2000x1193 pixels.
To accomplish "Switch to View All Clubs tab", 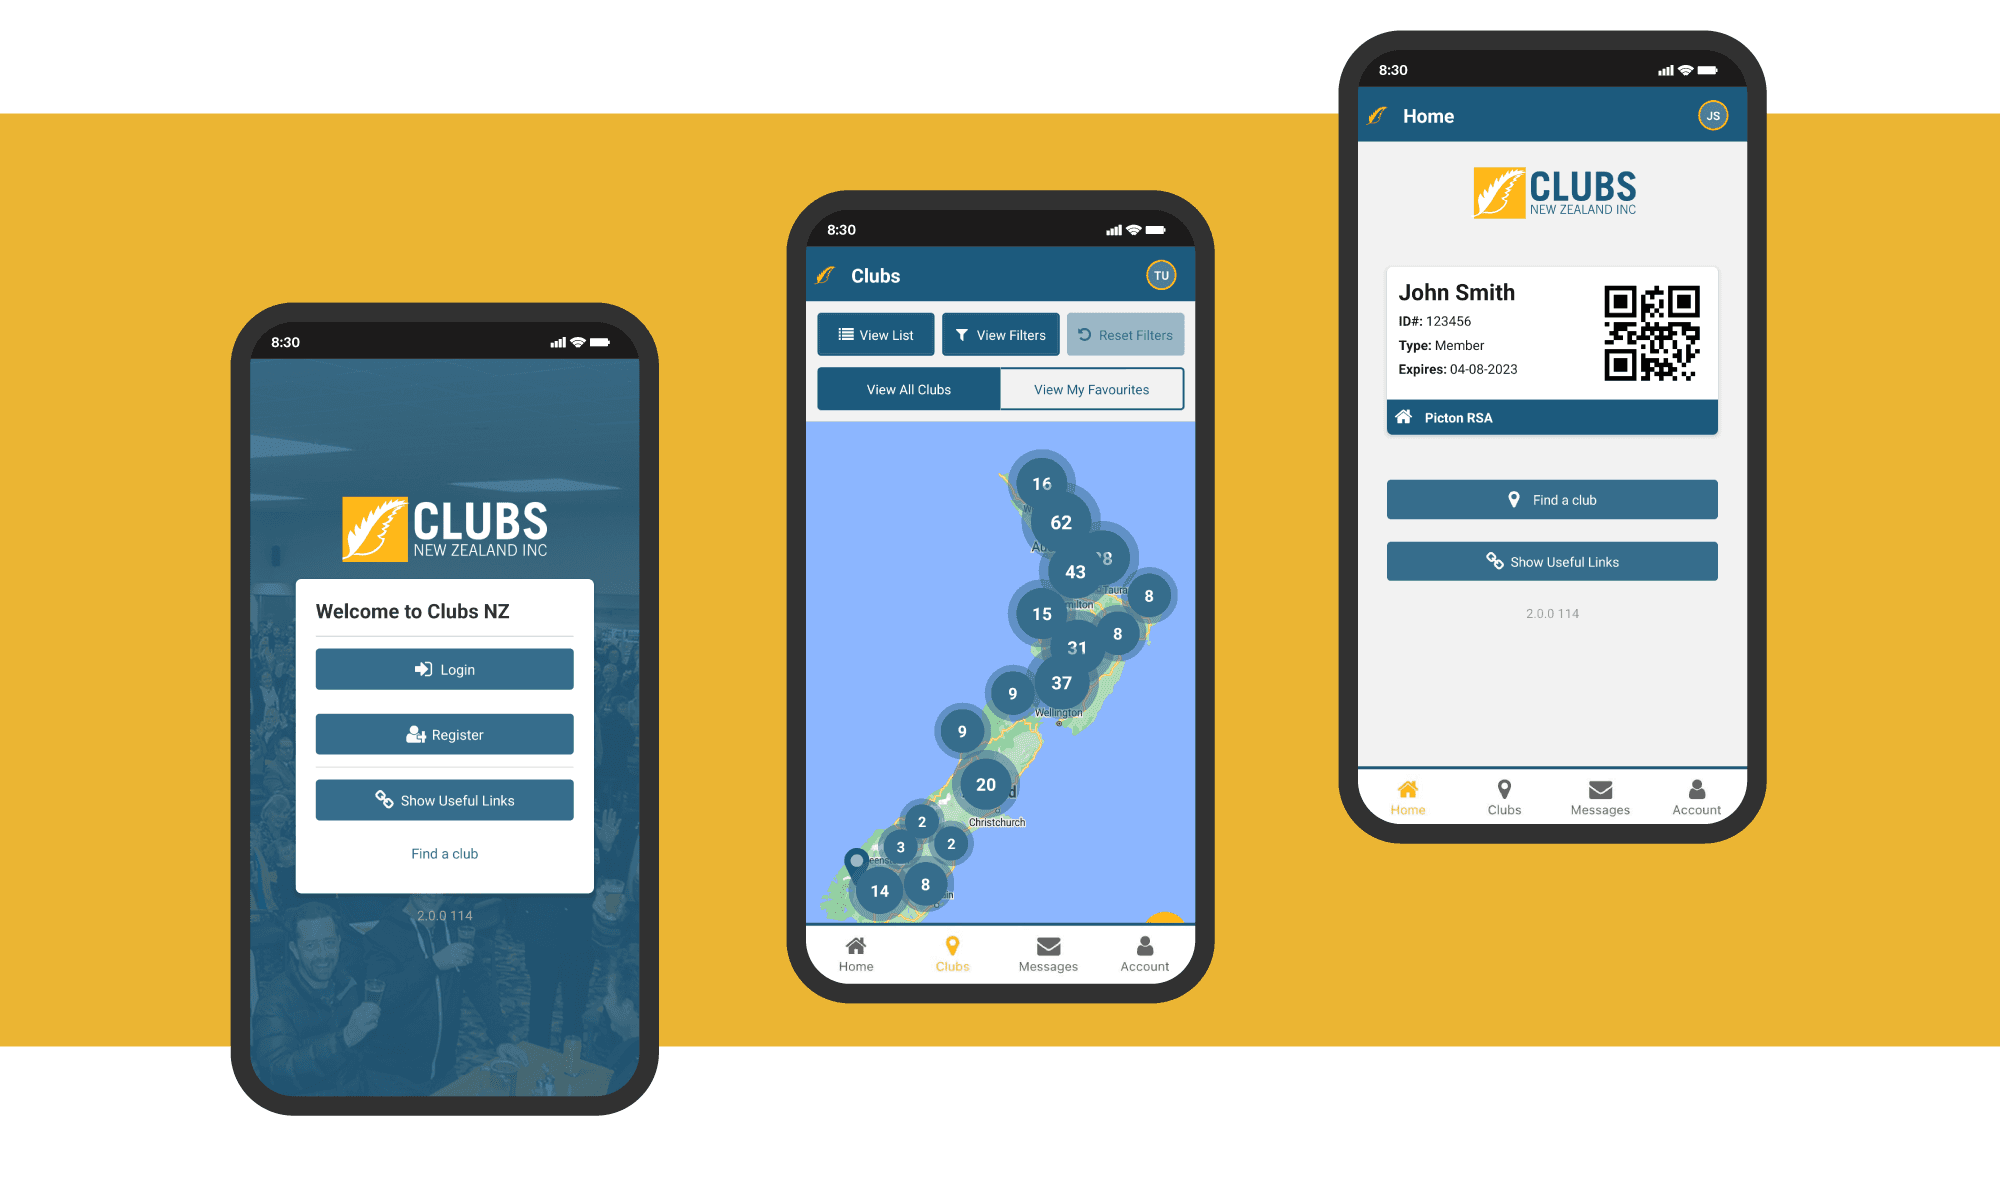I will [907, 388].
